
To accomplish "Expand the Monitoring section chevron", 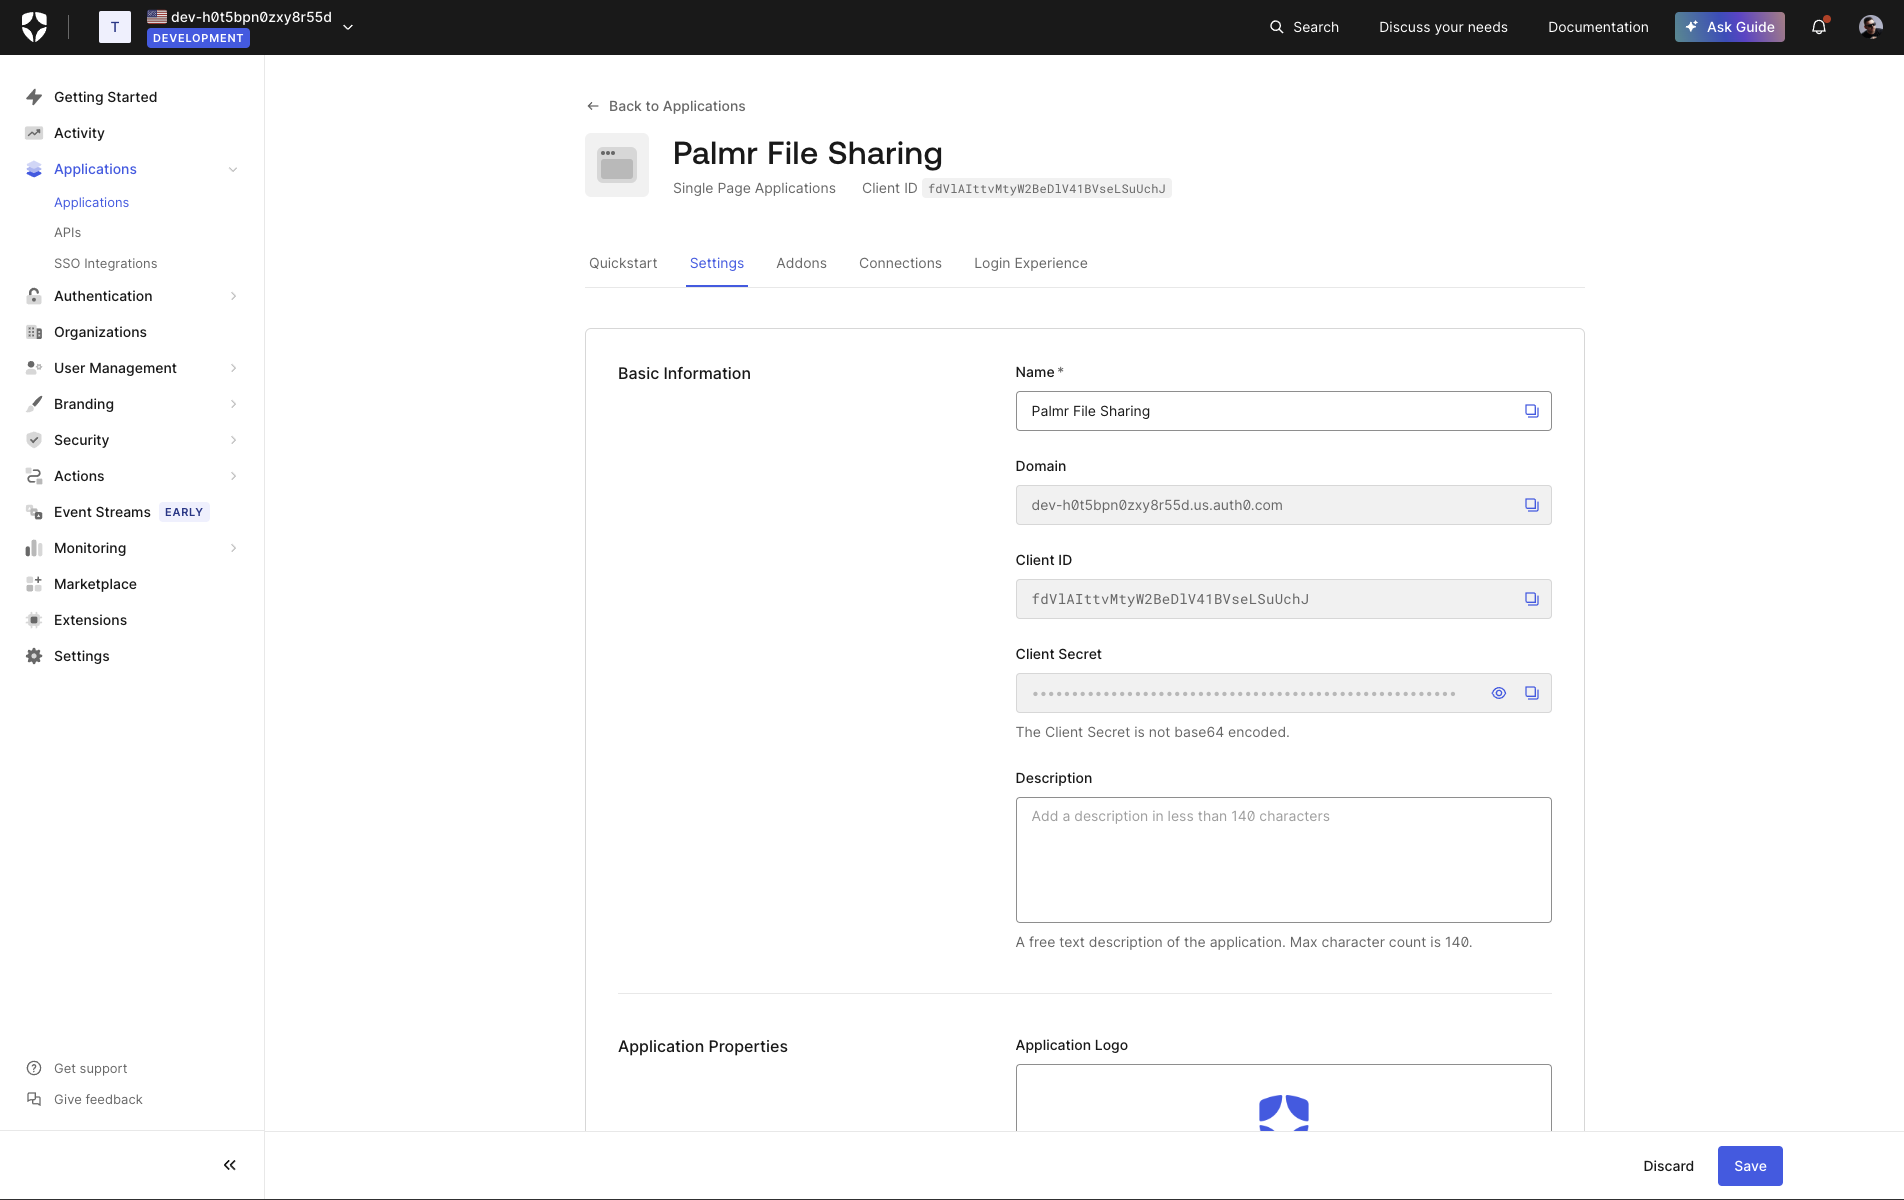I will tap(233, 548).
